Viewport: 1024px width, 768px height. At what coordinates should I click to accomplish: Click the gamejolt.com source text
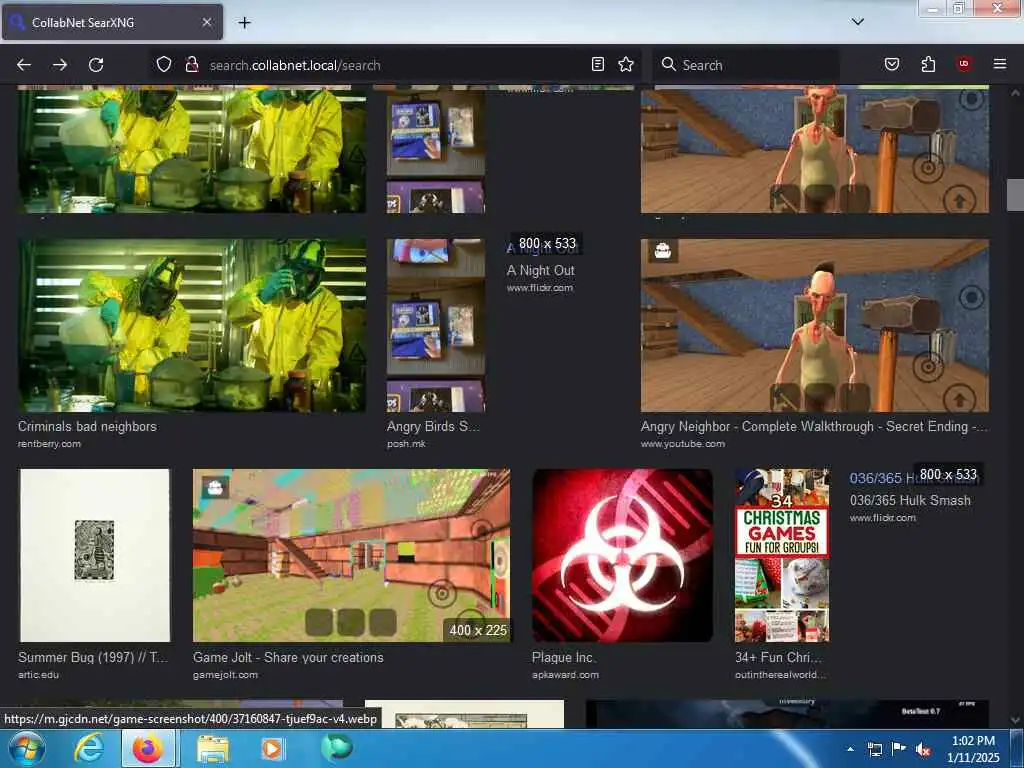click(x=225, y=675)
